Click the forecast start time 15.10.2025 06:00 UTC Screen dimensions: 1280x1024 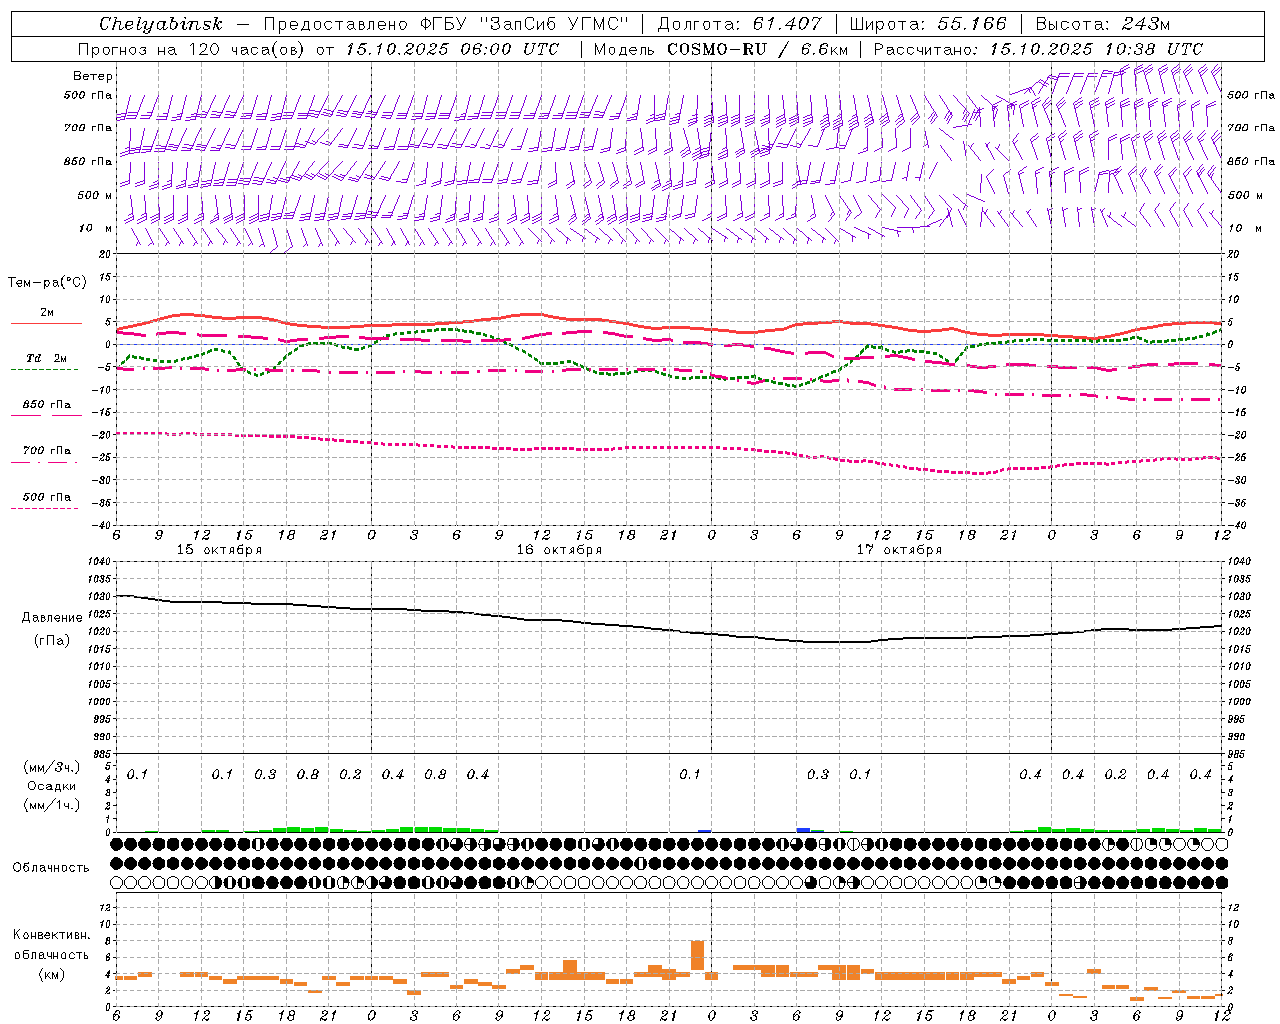452,49
